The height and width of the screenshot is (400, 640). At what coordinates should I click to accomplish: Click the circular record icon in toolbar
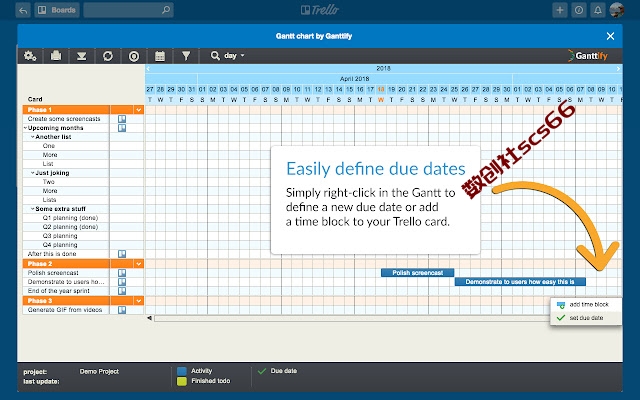coord(134,56)
